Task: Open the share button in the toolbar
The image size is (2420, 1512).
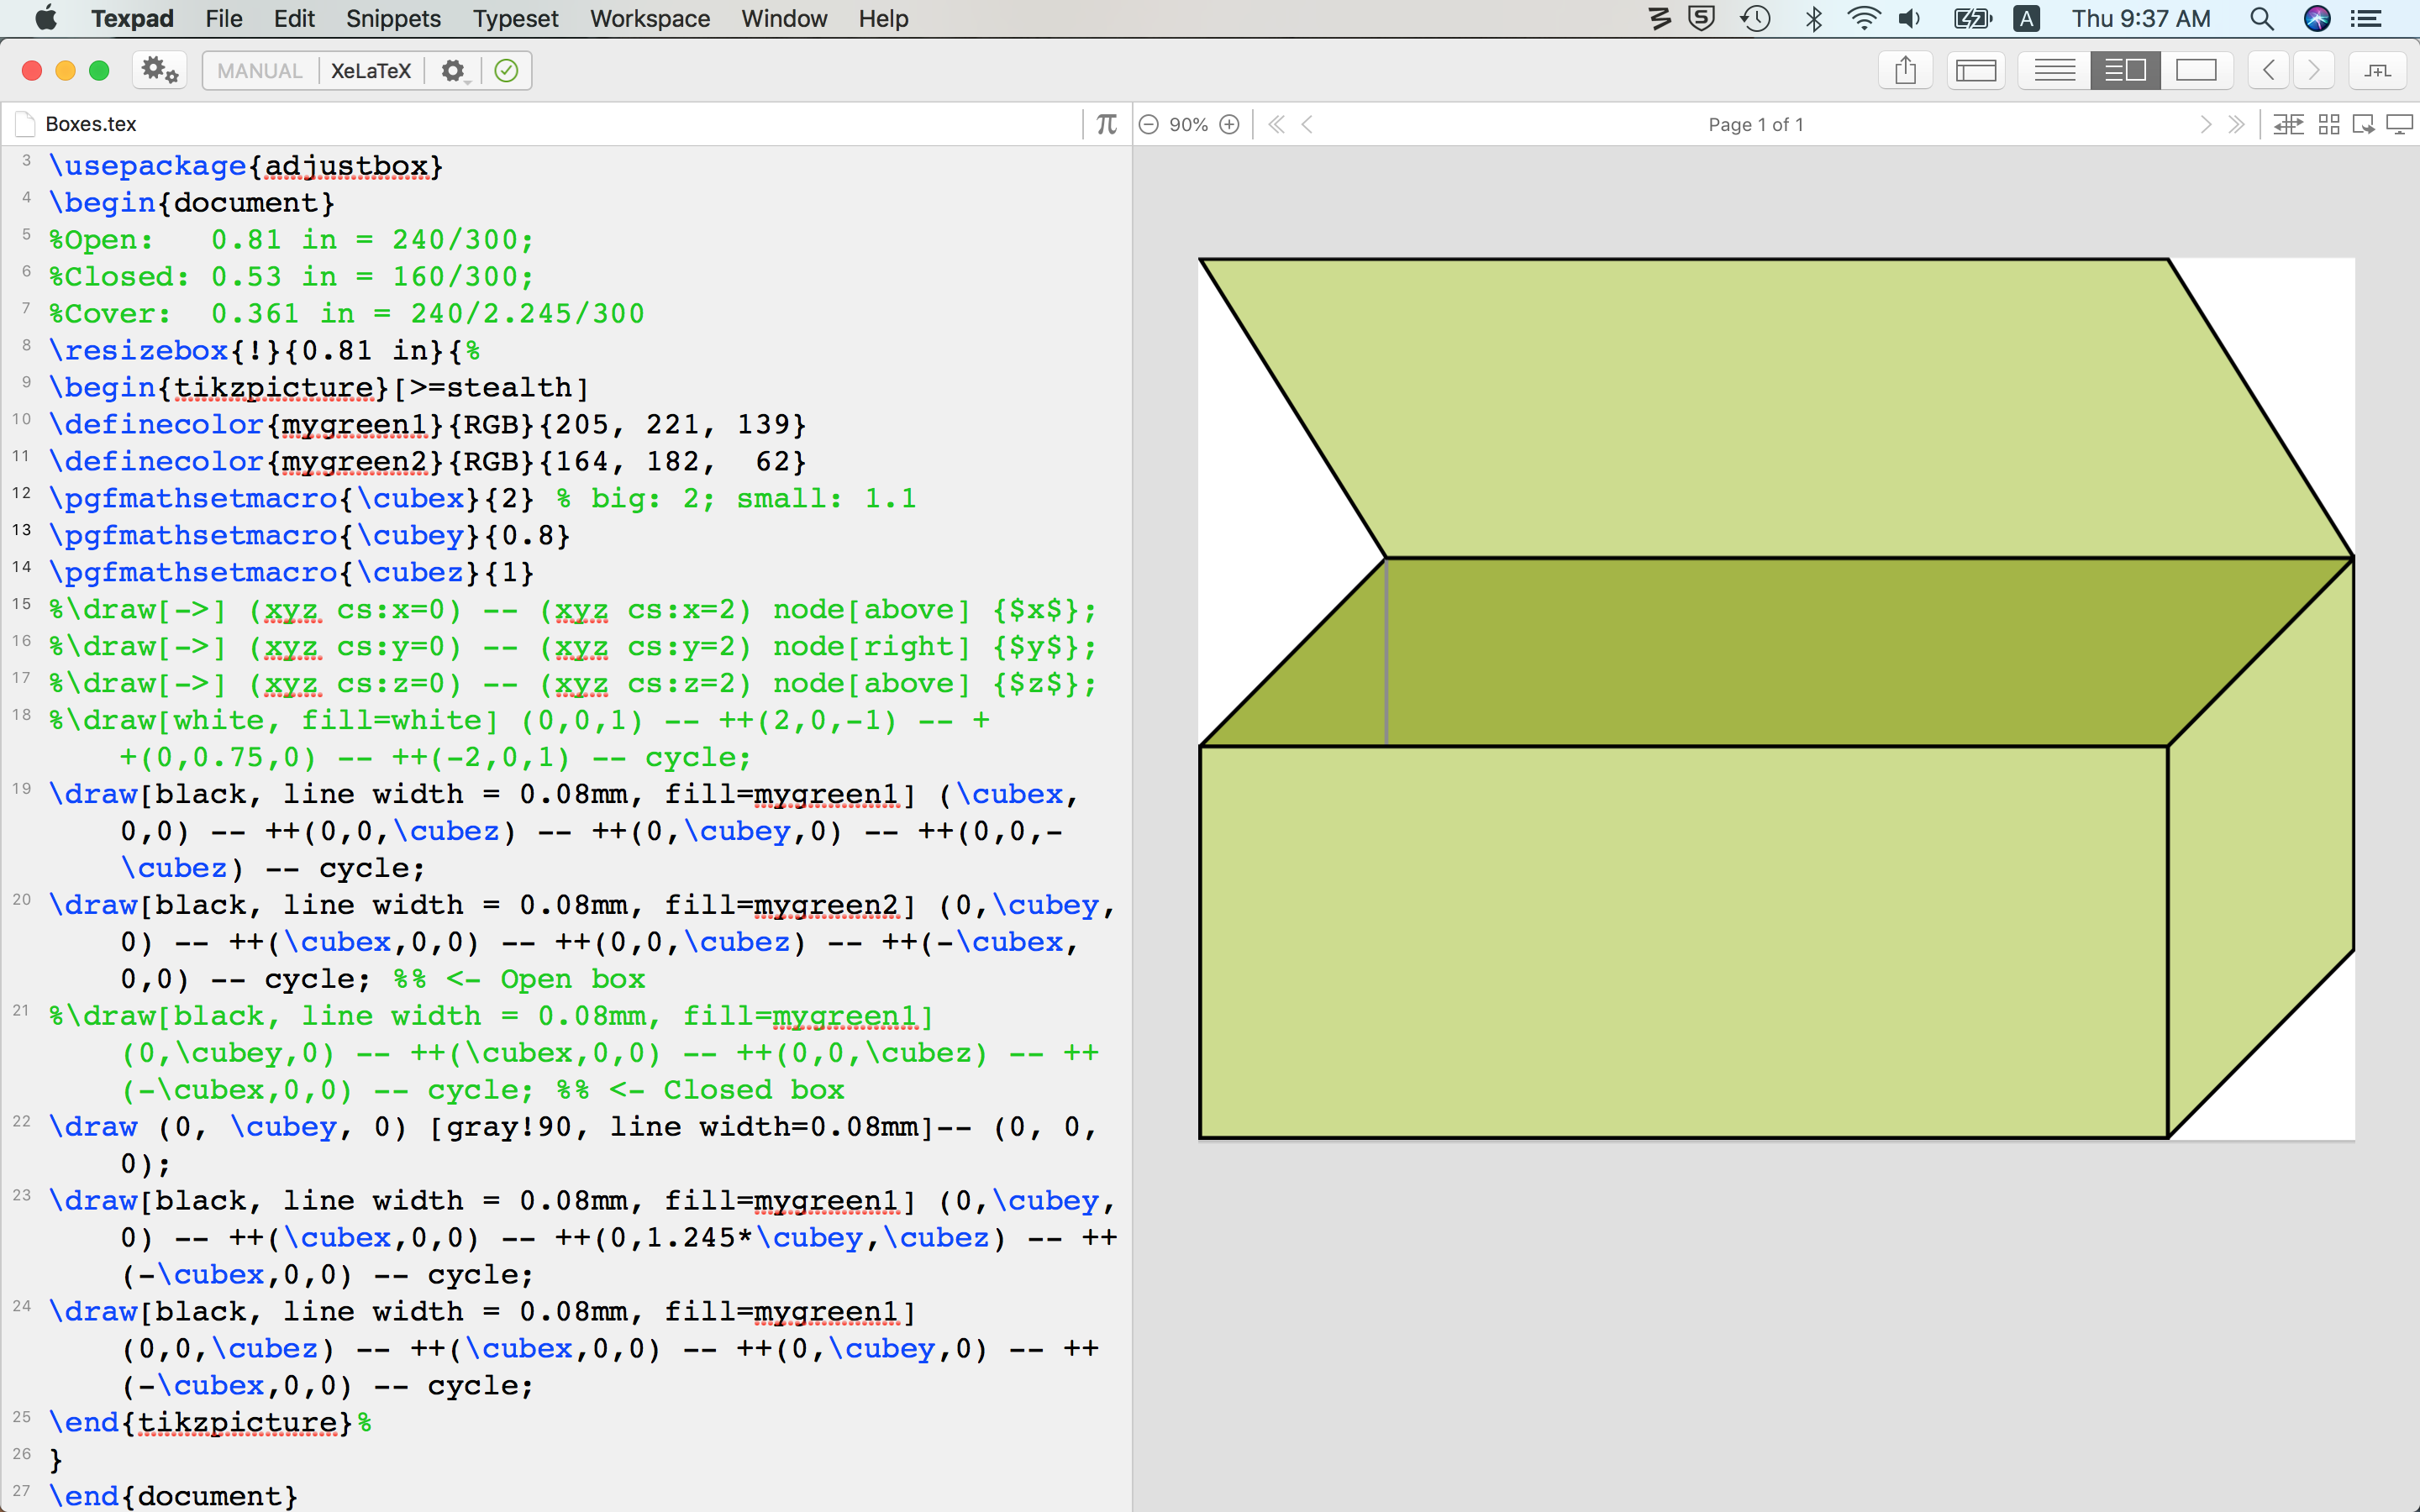Action: click(x=1905, y=70)
